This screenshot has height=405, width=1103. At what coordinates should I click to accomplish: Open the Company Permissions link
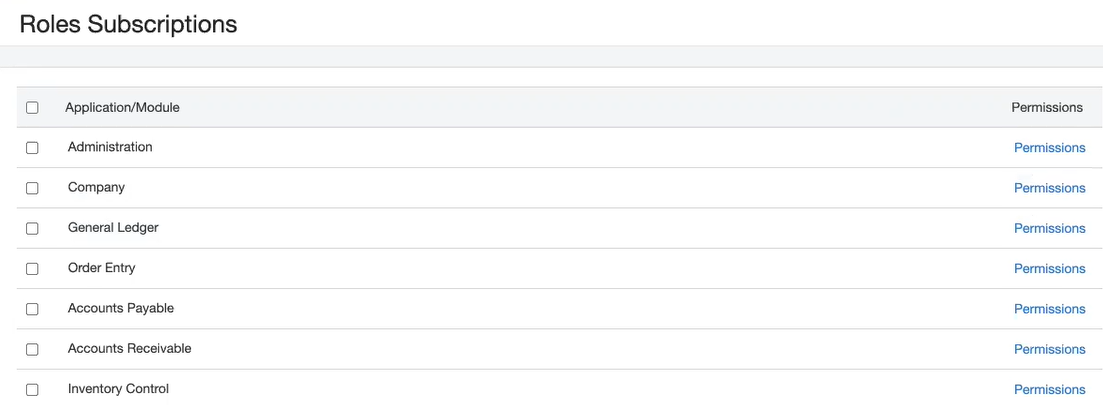[1049, 188]
